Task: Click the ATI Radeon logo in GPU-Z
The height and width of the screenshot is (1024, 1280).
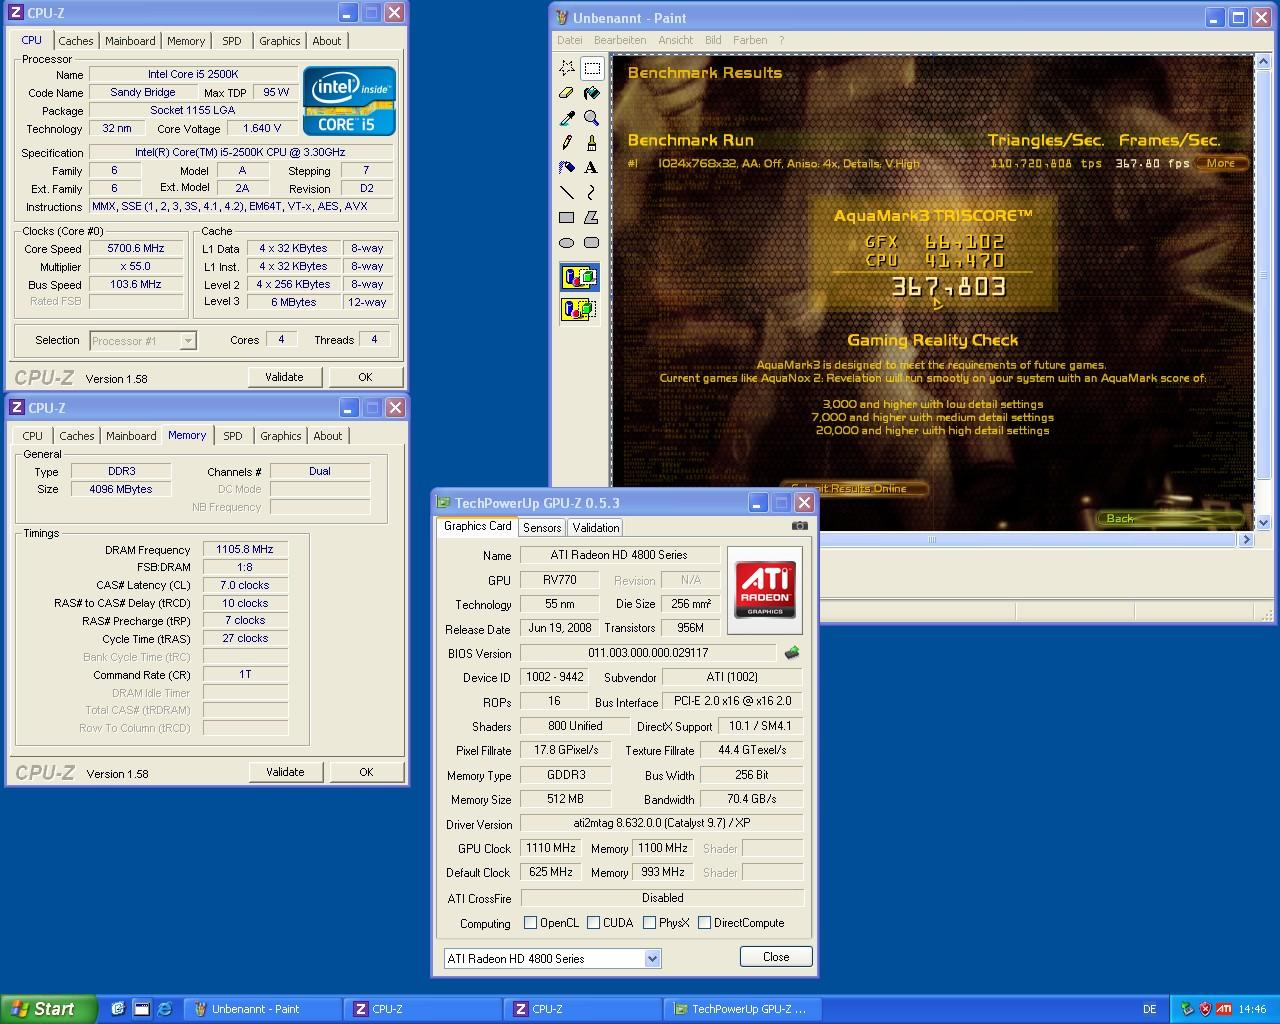Action: pyautogui.click(x=765, y=590)
